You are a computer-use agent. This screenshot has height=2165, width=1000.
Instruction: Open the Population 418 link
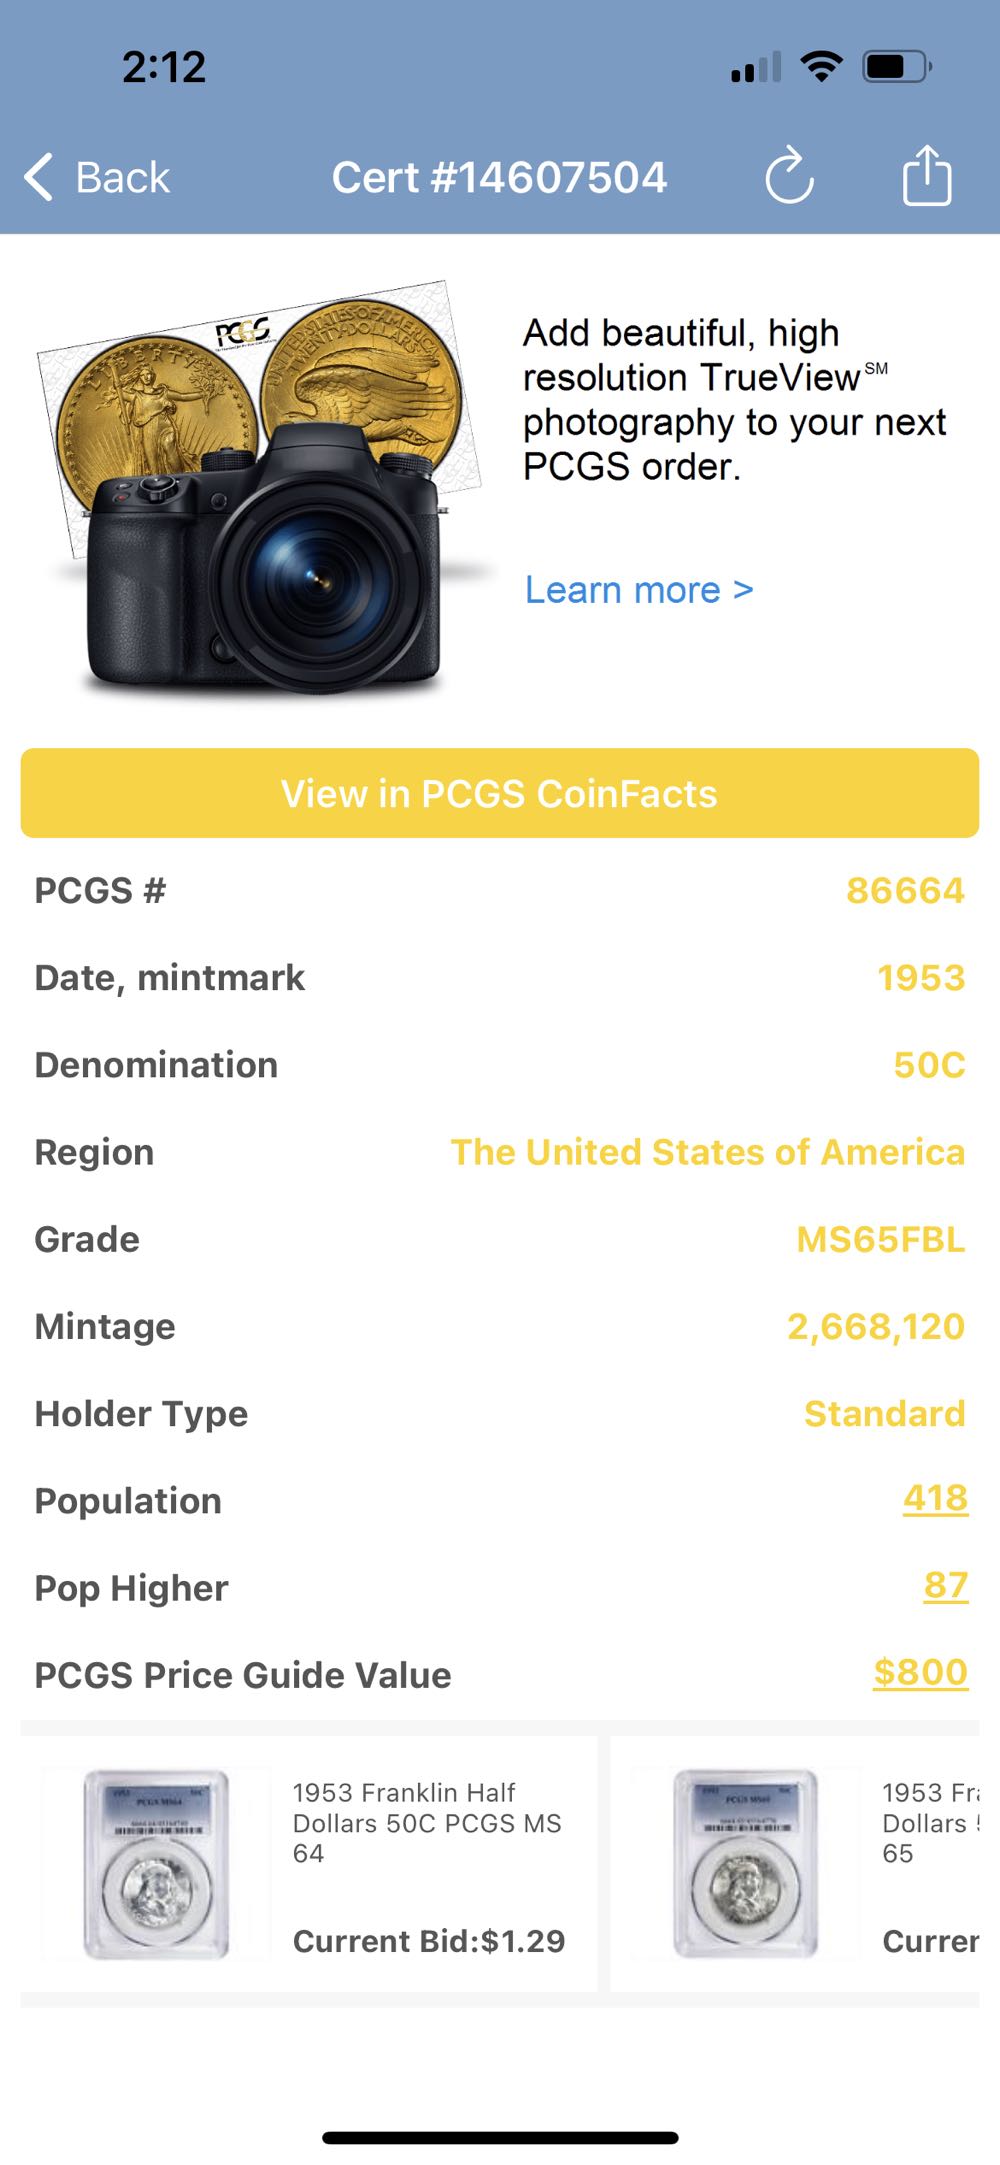[x=935, y=1498]
